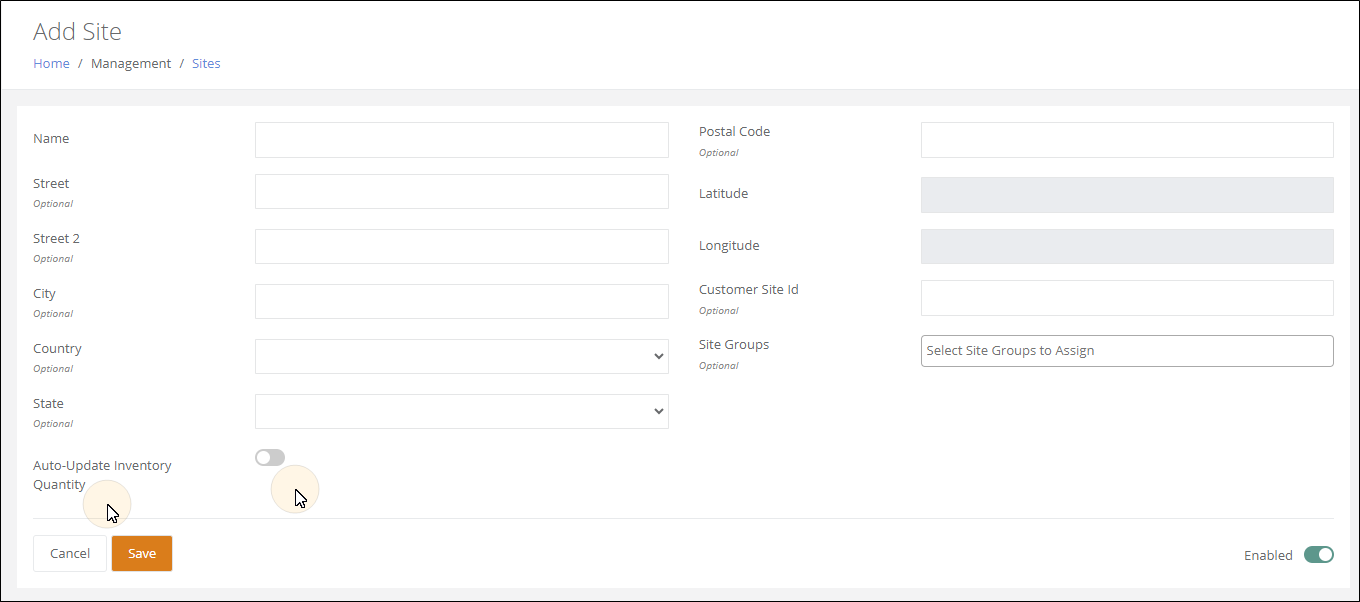Click the City label
This screenshot has height=602, width=1360.
pyautogui.click(x=44, y=293)
